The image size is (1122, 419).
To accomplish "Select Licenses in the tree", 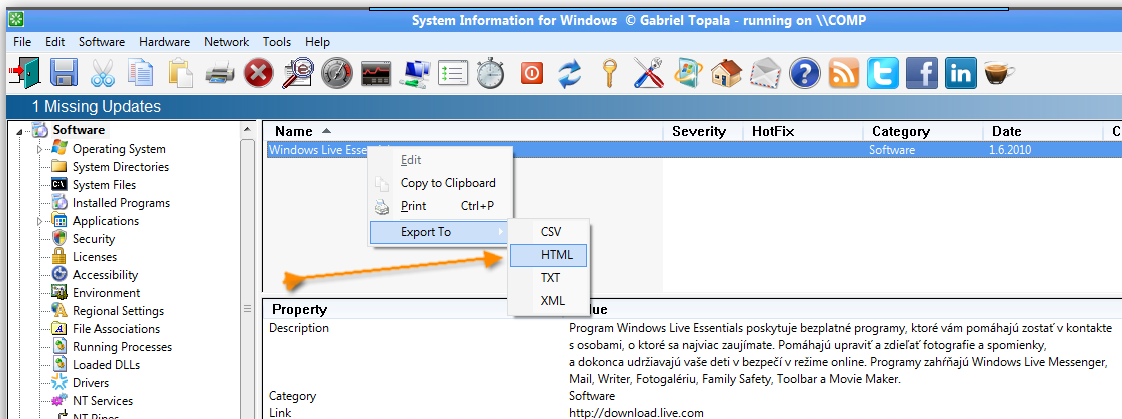I will (95, 257).
